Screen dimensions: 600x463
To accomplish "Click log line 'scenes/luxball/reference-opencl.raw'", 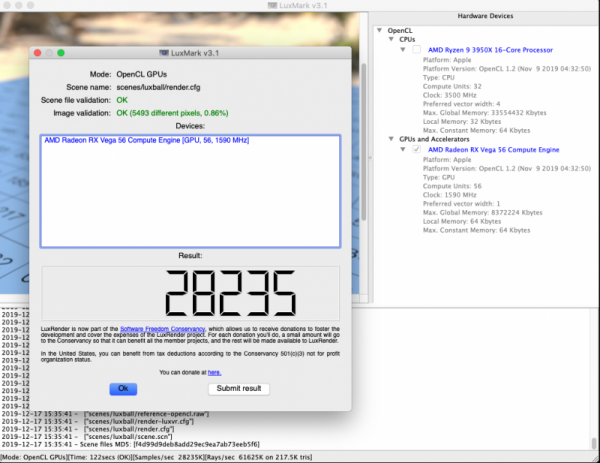I will coord(105,414).
